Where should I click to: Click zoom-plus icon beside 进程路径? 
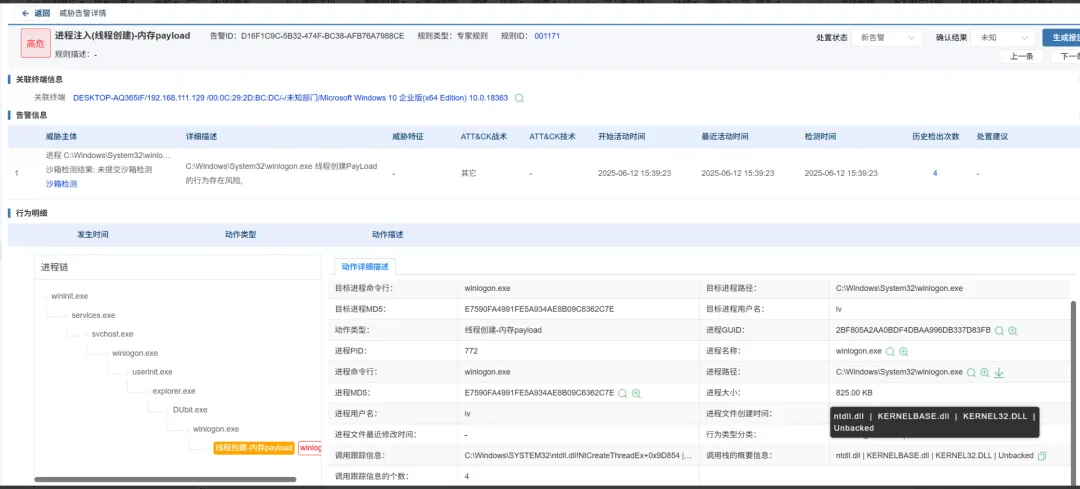[984, 372]
